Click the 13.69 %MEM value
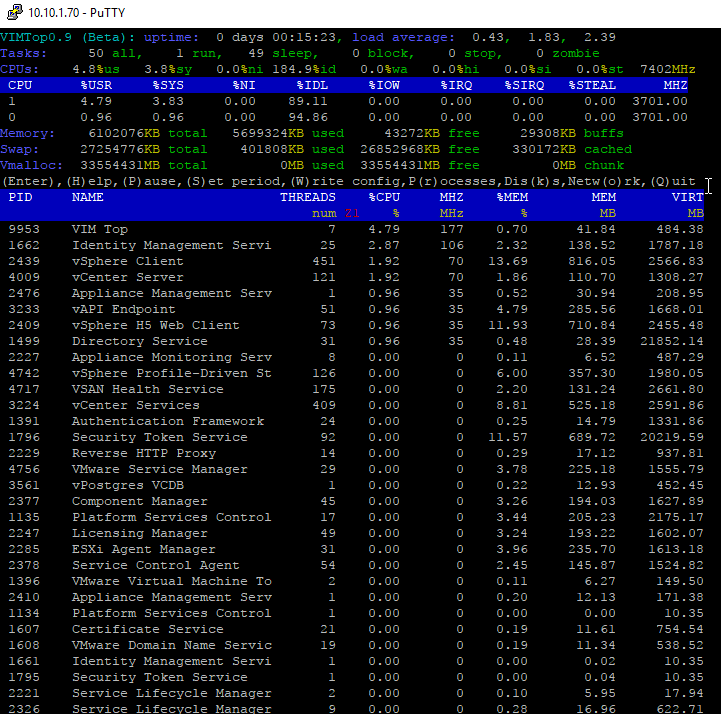 pos(508,261)
